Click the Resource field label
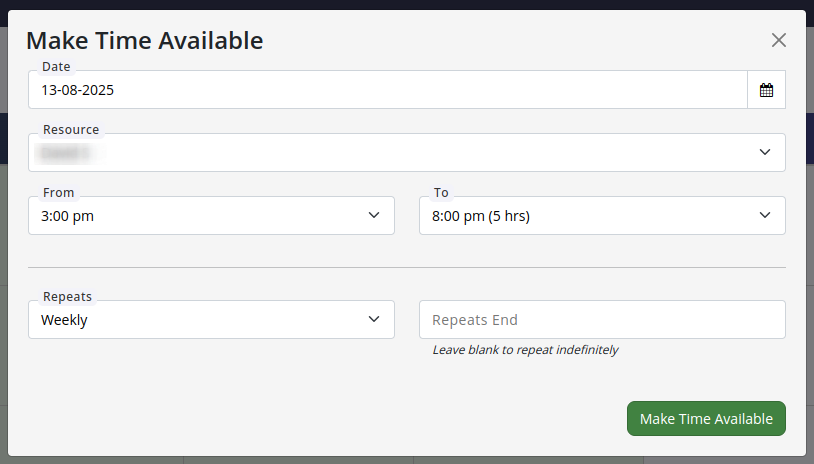This screenshot has width=814, height=464. pyautogui.click(x=71, y=130)
